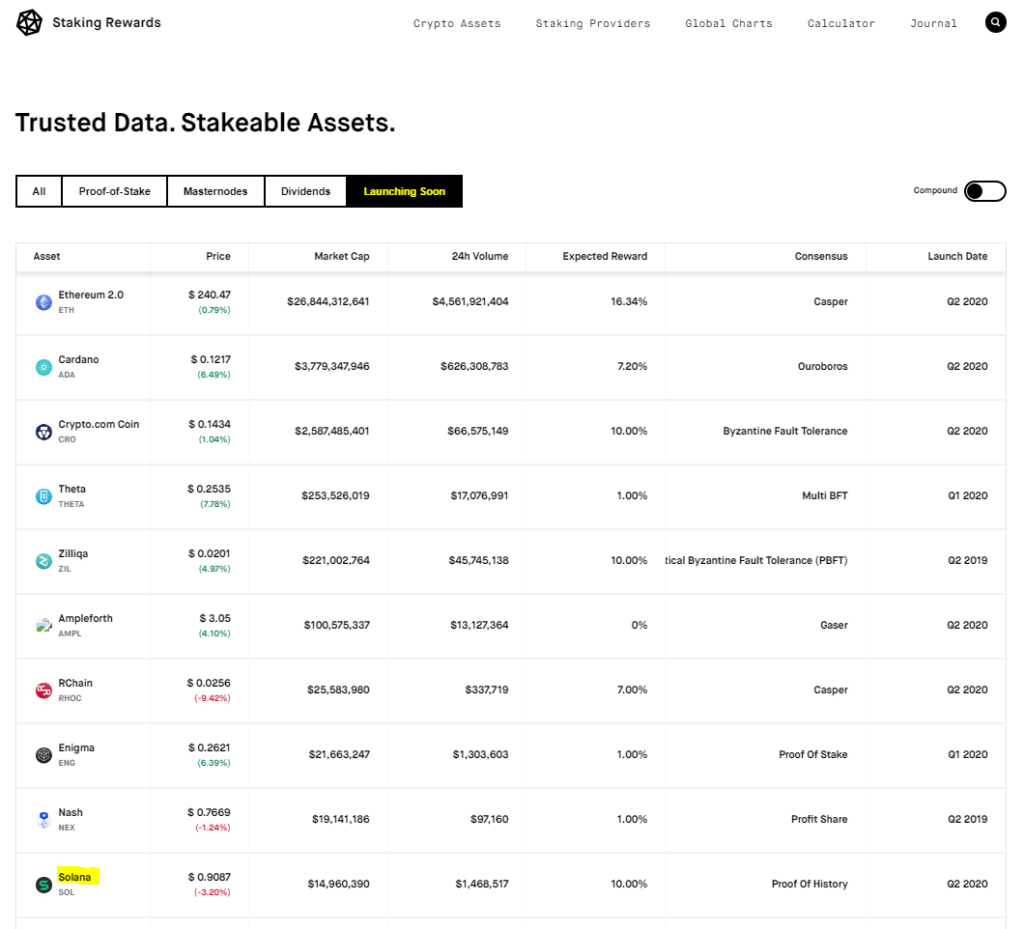Click Ethereum market cap $26,844,312,641
Screen dimensions: 1024x929
coord(328,302)
